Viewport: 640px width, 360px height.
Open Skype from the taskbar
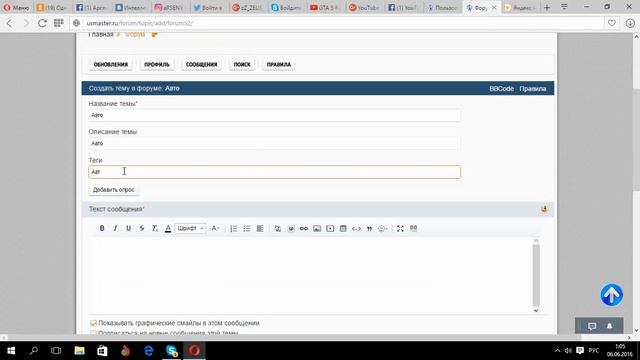pyautogui.click(x=171, y=351)
